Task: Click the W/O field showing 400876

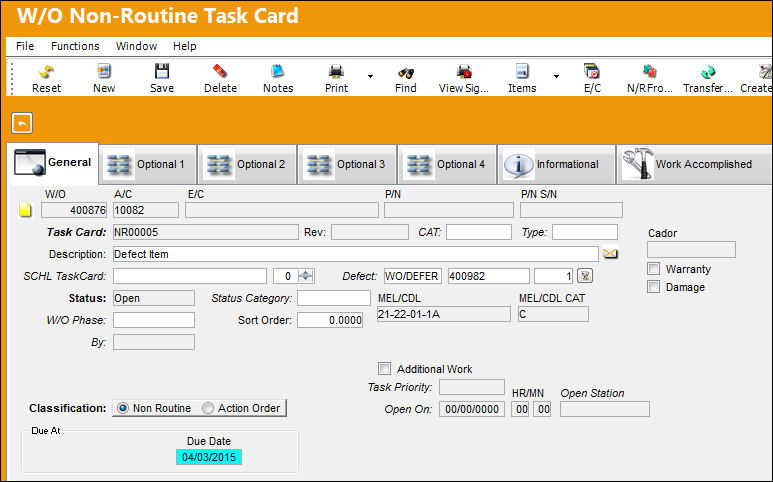Action: pyautogui.click(x=74, y=210)
